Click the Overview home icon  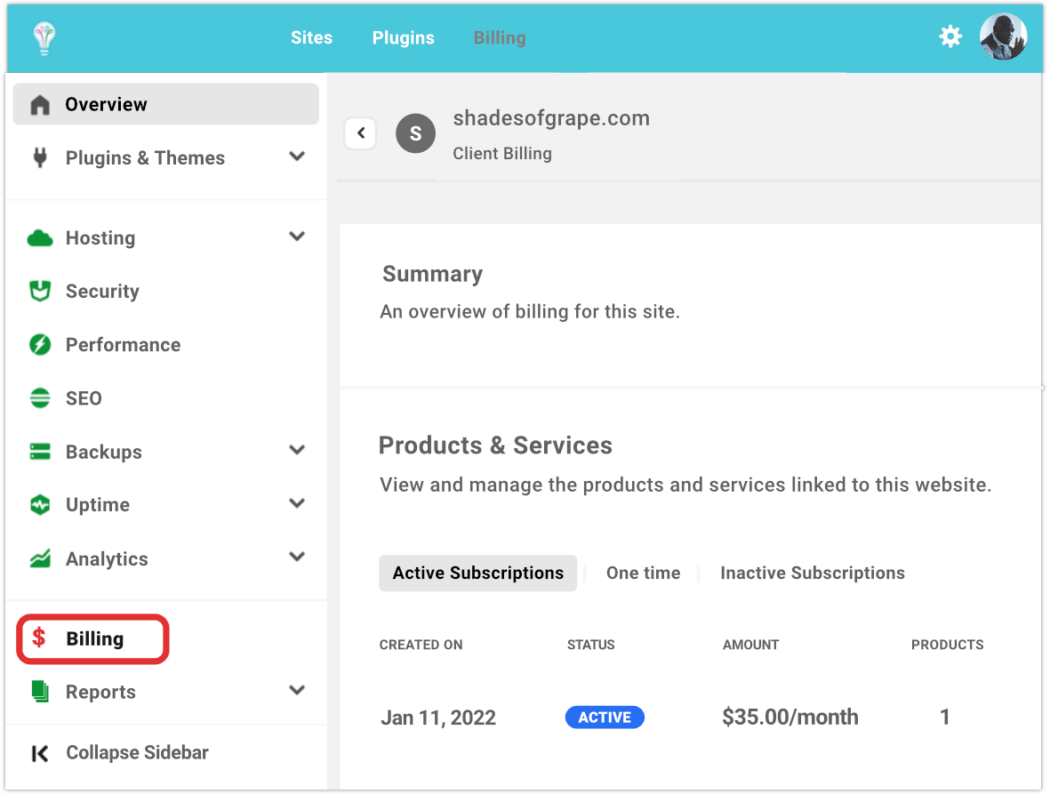(x=40, y=104)
